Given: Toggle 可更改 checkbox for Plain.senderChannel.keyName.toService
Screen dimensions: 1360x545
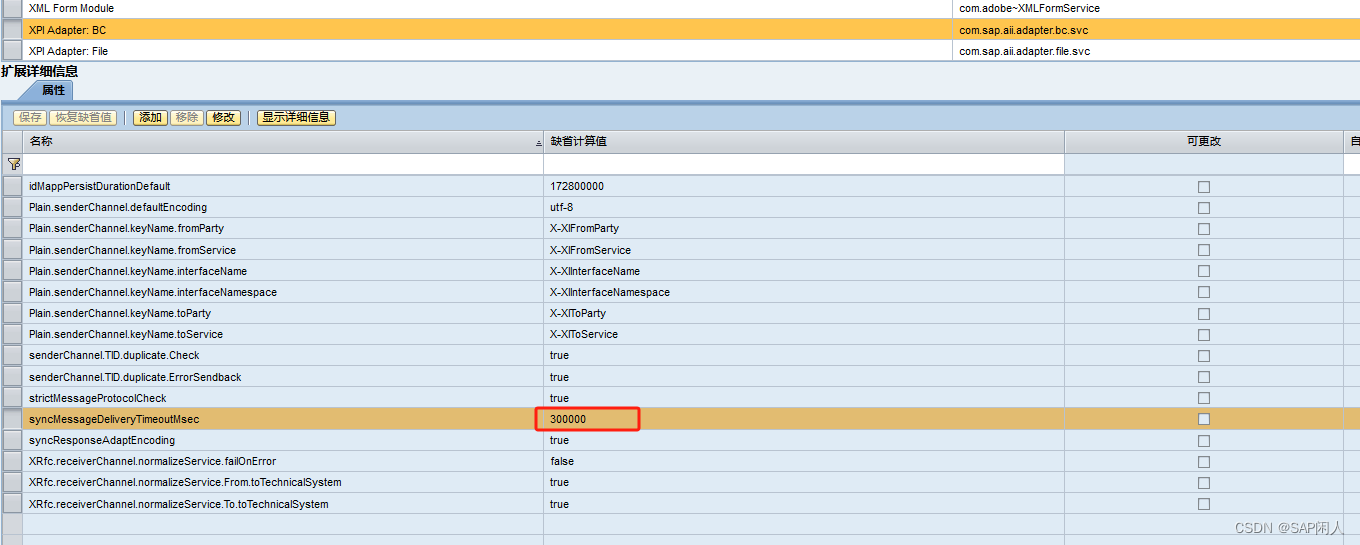Looking at the screenshot, I should point(1204,335).
